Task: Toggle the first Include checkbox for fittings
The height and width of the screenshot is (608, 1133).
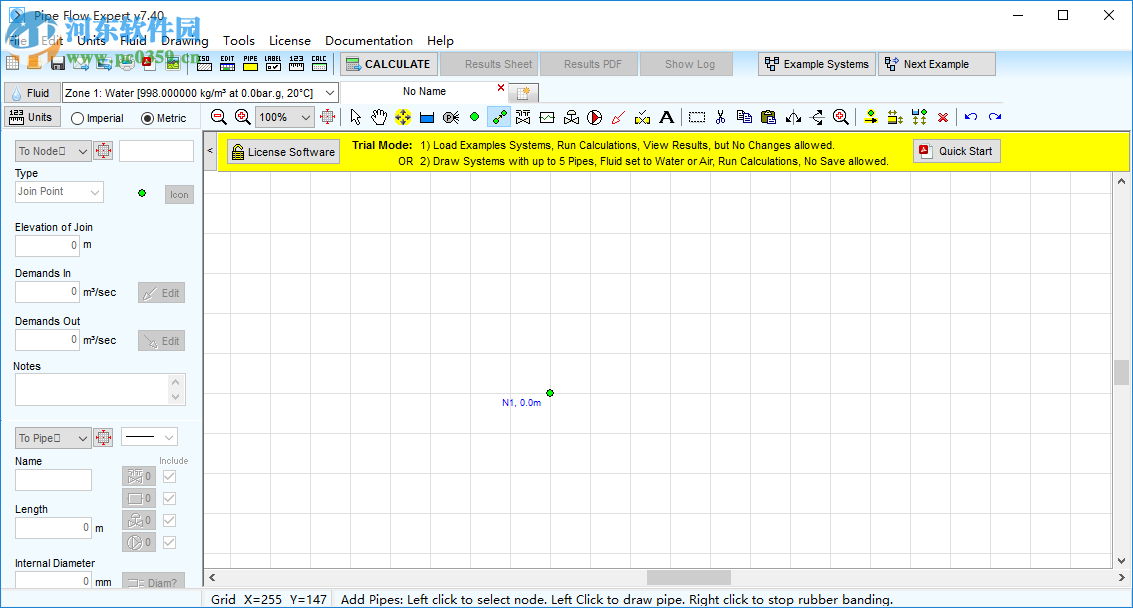Action: 169,476
